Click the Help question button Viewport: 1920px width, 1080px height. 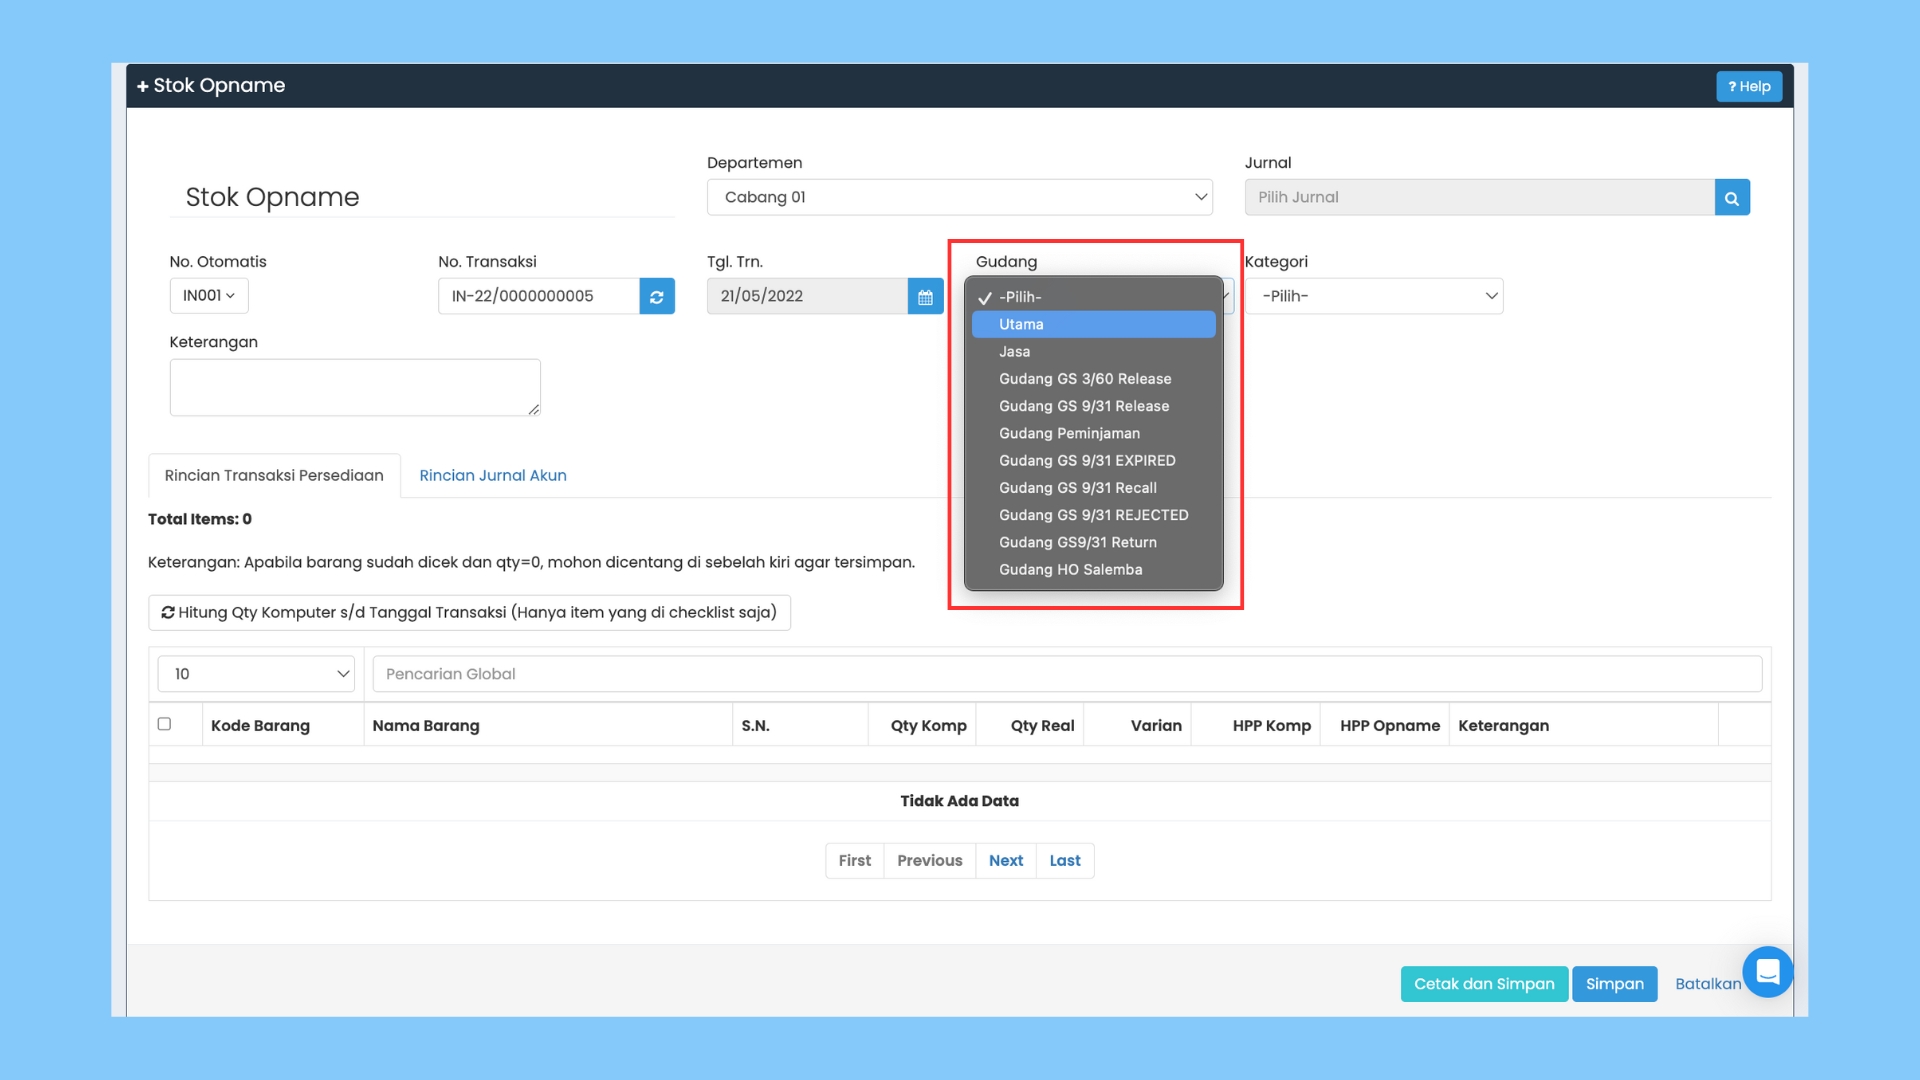click(1749, 87)
